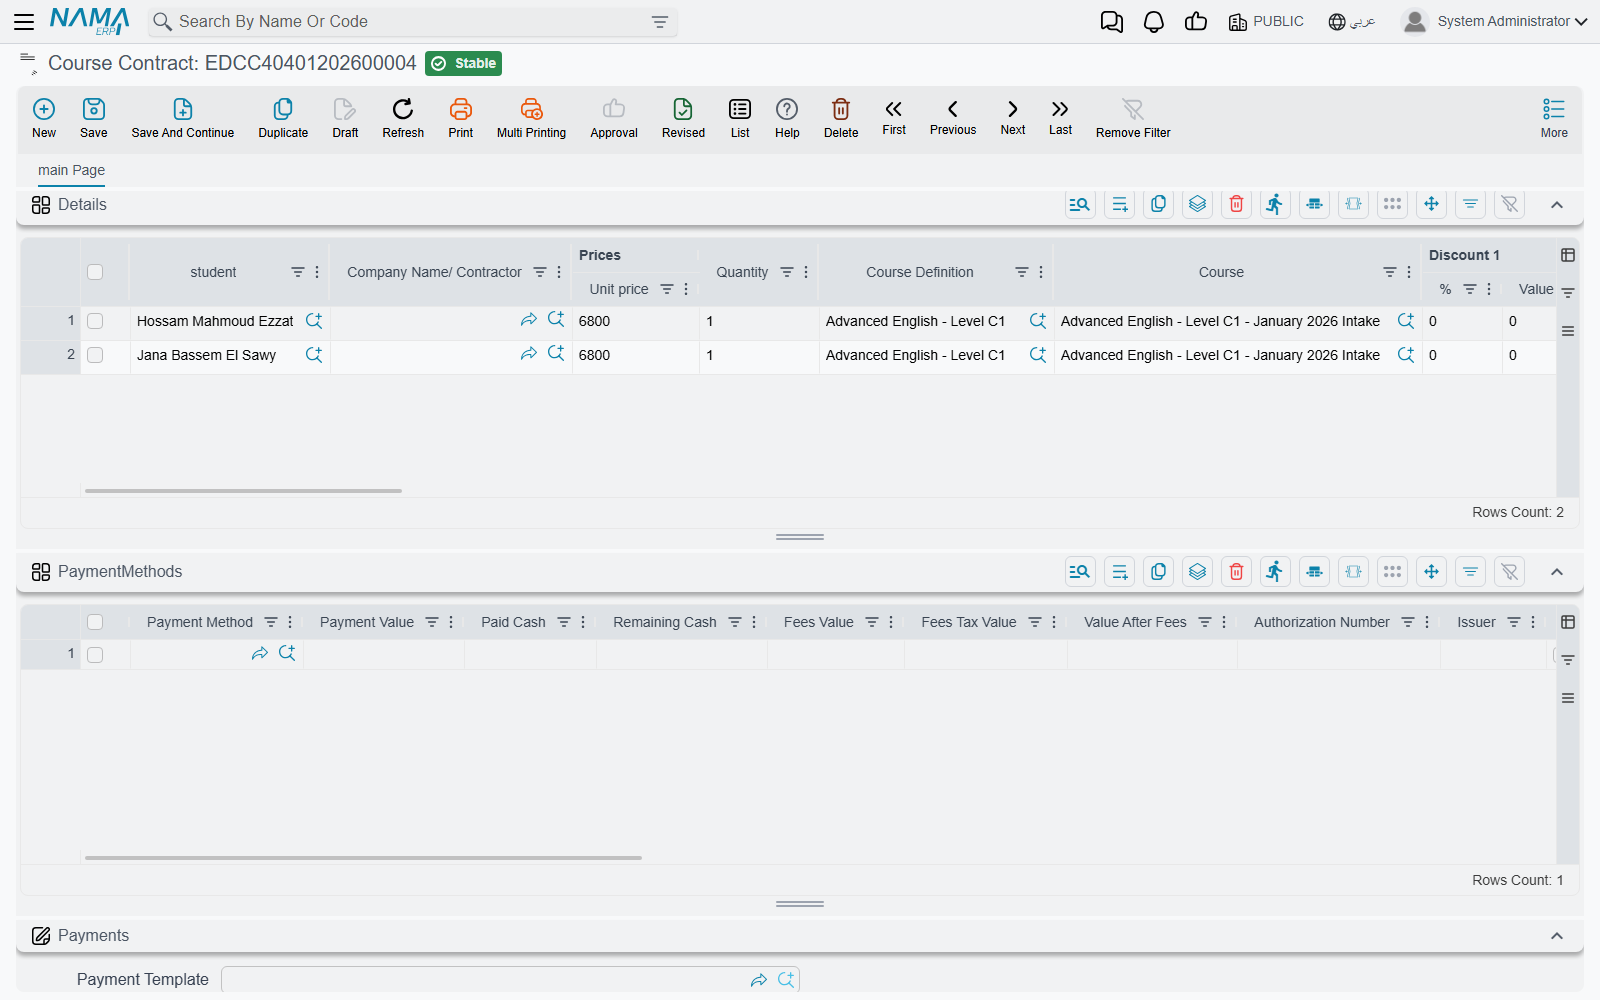1600x1000 pixels.
Task: Click the Stable status badge
Action: pos(463,63)
